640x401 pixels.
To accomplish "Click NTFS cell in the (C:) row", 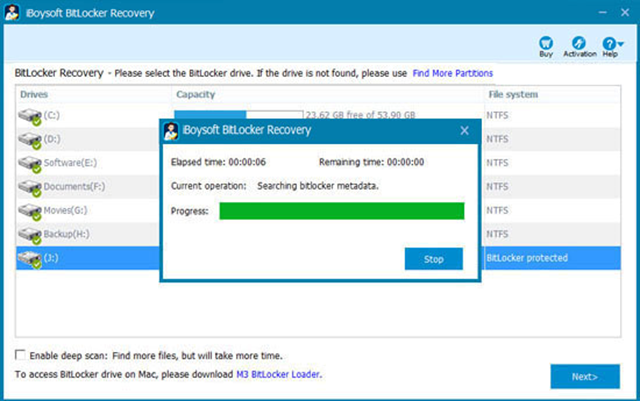I will pyautogui.click(x=497, y=115).
